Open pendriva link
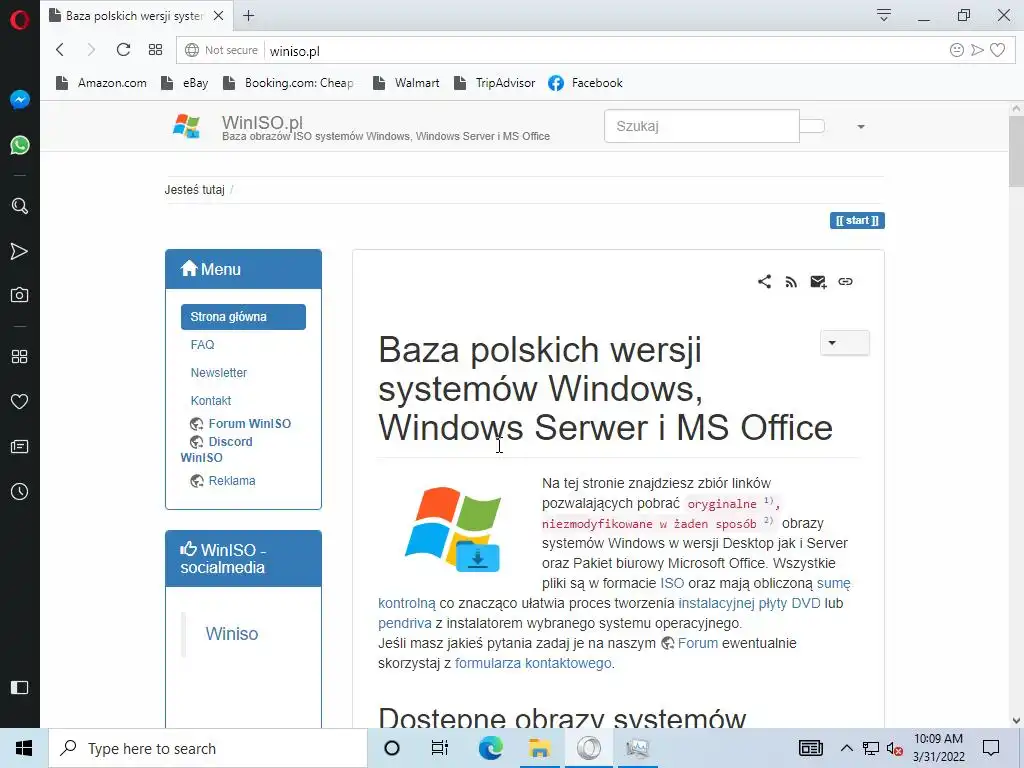This screenshot has width=1024, height=768. point(405,623)
